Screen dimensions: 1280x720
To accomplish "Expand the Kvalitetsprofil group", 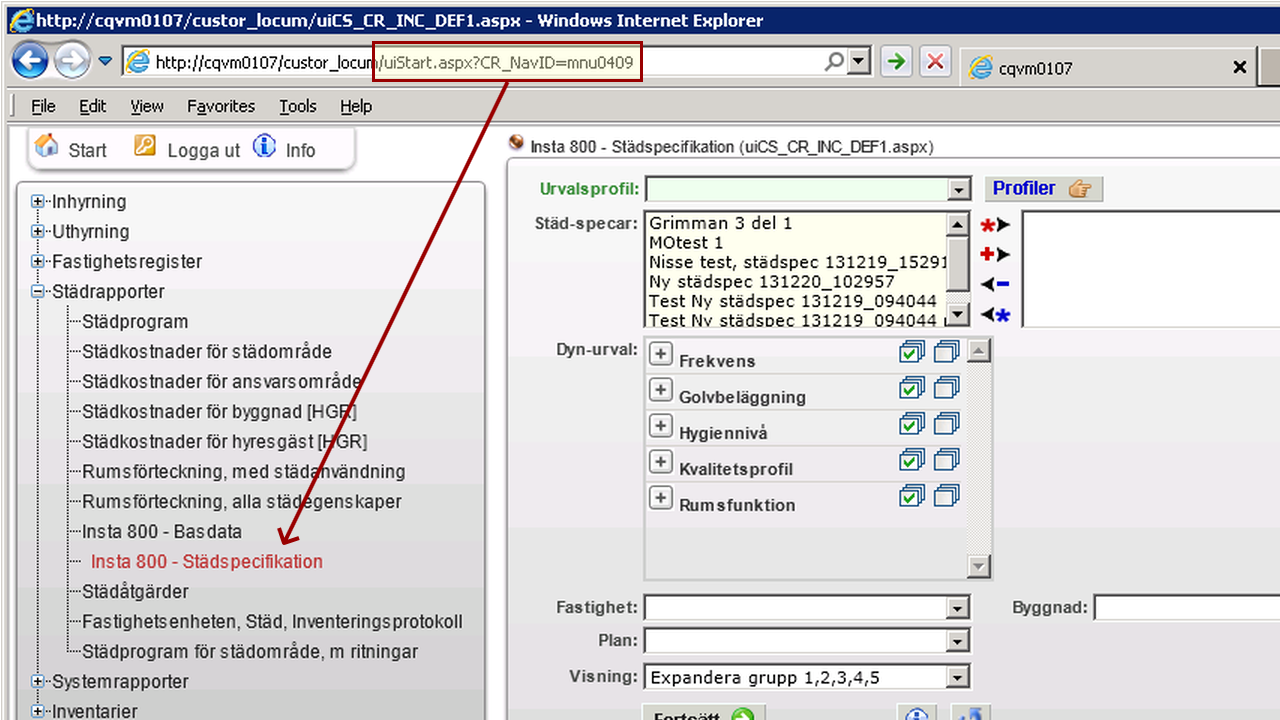I will pyautogui.click(x=661, y=462).
